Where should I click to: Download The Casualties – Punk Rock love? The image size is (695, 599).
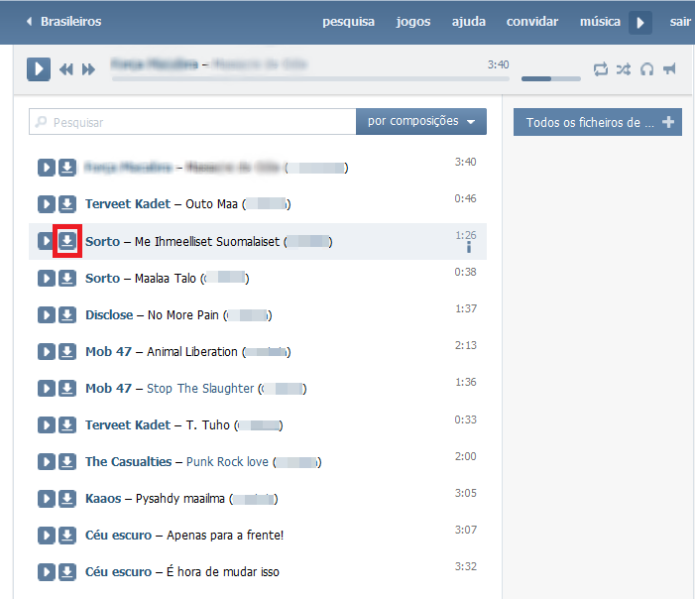click(67, 462)
